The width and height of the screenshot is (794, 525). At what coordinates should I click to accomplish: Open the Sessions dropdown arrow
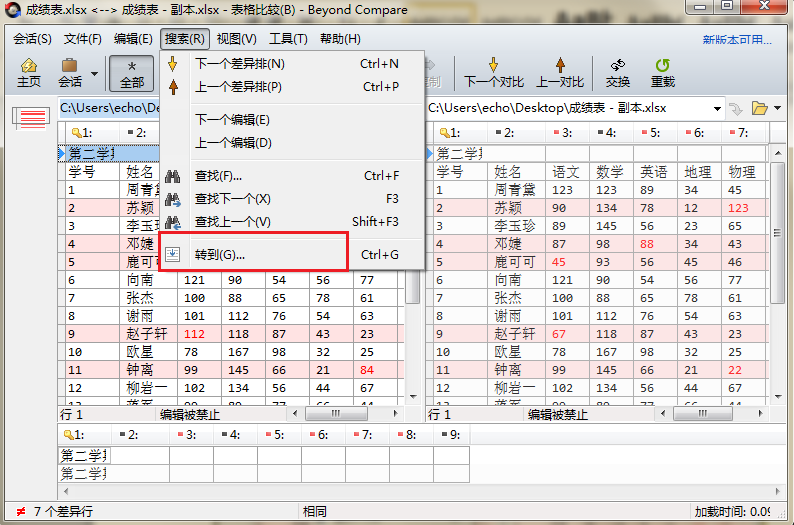(x=95, y=74)
